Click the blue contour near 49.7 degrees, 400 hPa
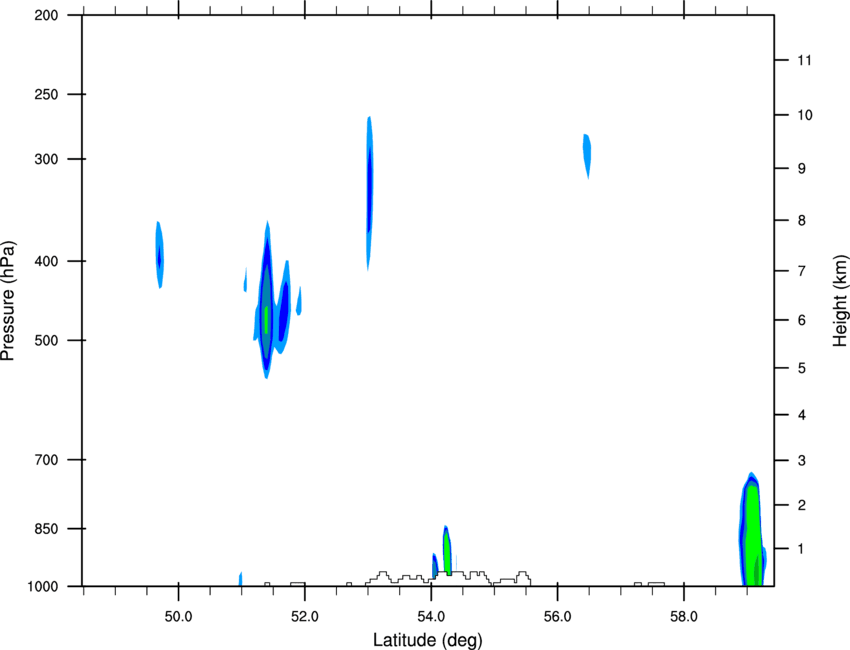The width and height of the screenshot is (850, 650). click(159, 255)
